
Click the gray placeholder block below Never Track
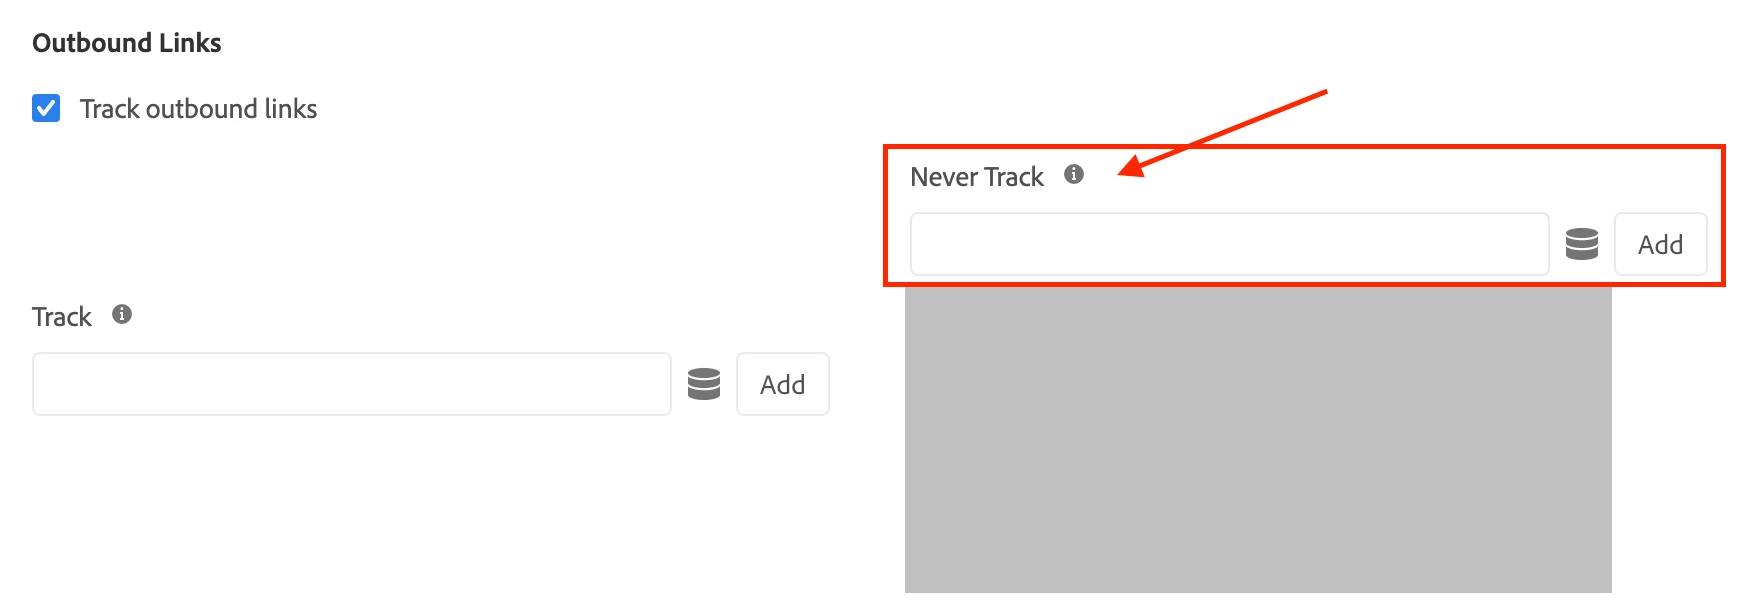pos(1258,440)
